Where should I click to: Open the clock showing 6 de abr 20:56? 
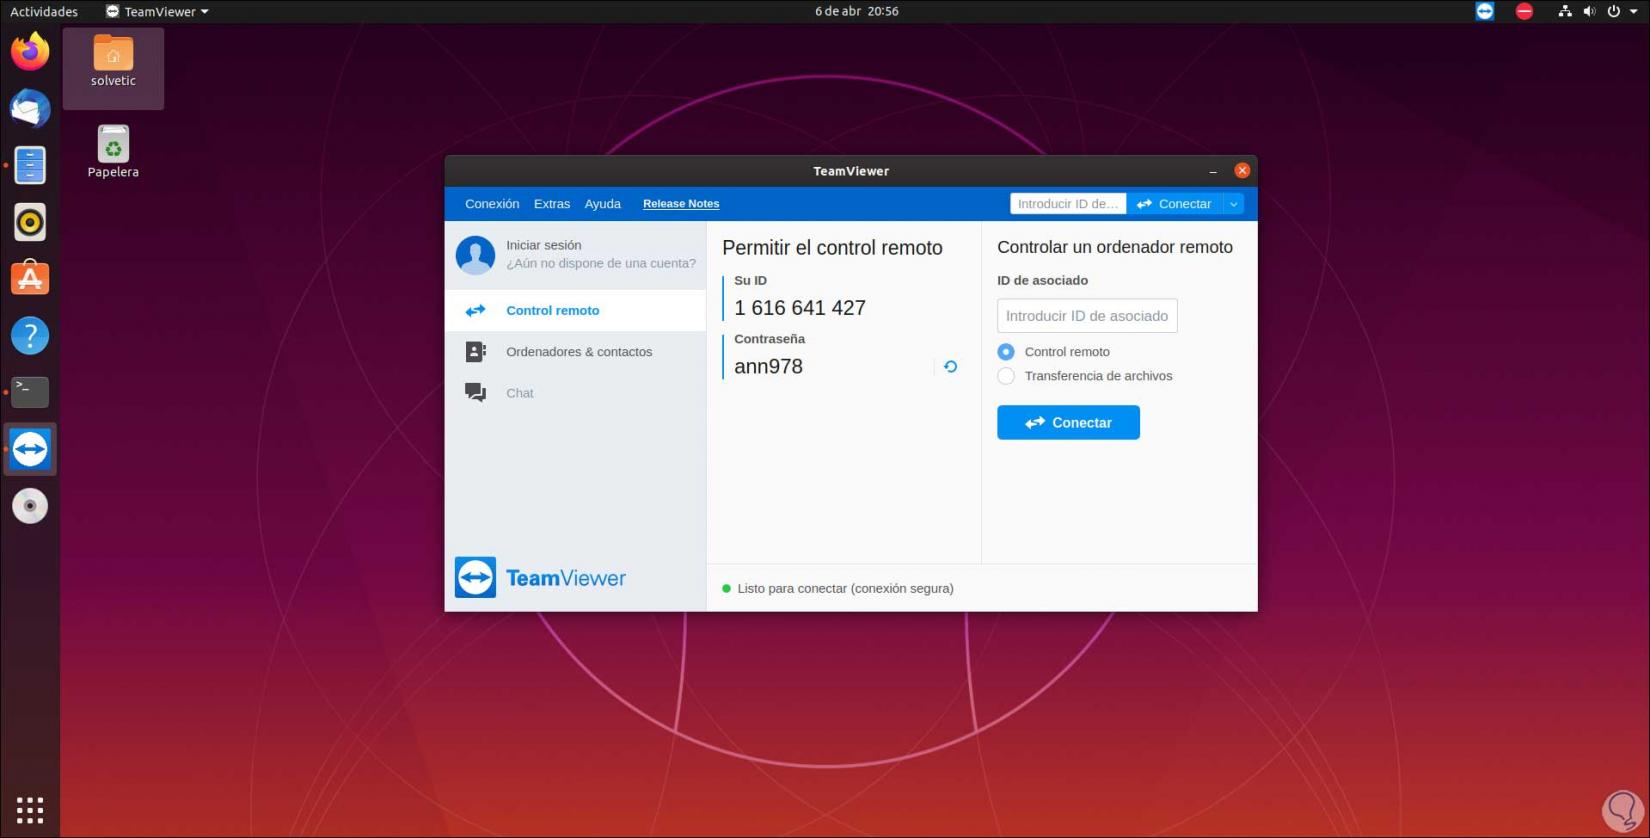[857, 12]
